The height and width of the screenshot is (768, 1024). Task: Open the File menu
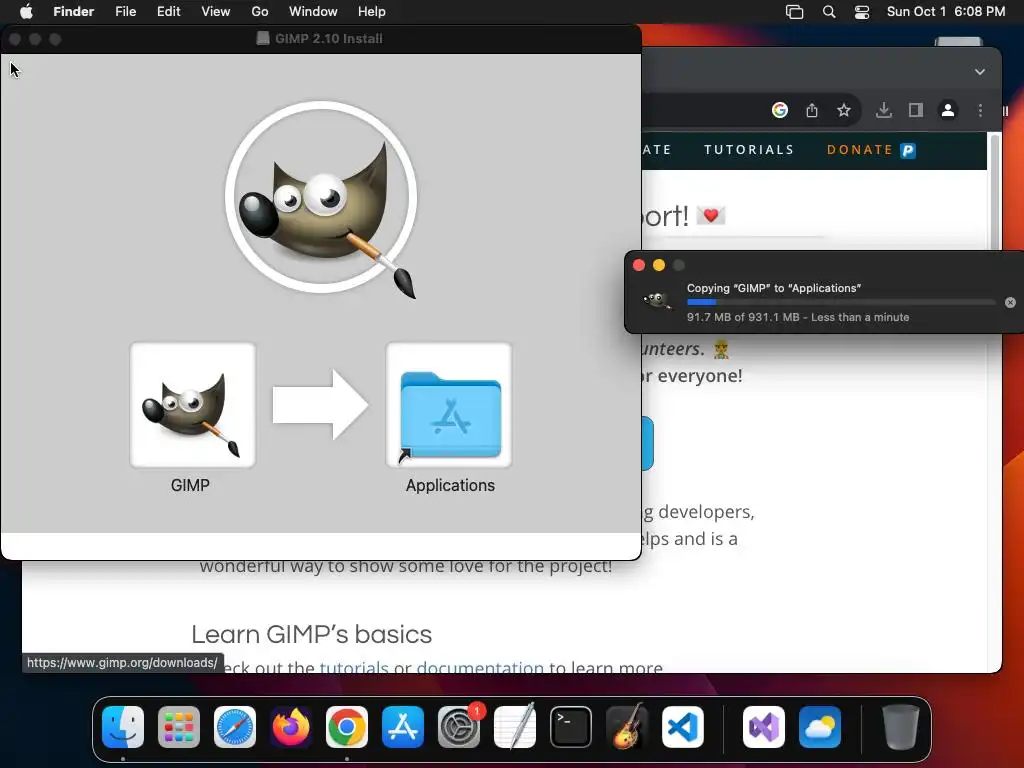(125, 12)
